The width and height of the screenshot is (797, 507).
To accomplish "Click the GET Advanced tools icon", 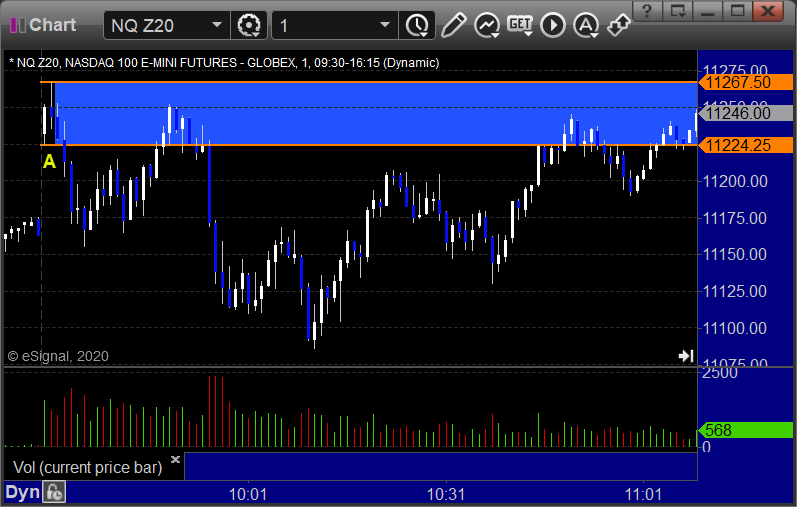I will coord(520,25).
